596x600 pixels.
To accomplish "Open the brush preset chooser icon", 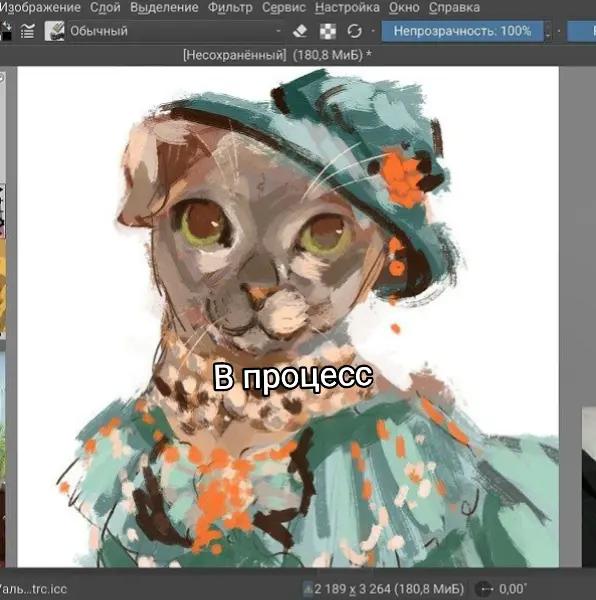I will [54, 31].
